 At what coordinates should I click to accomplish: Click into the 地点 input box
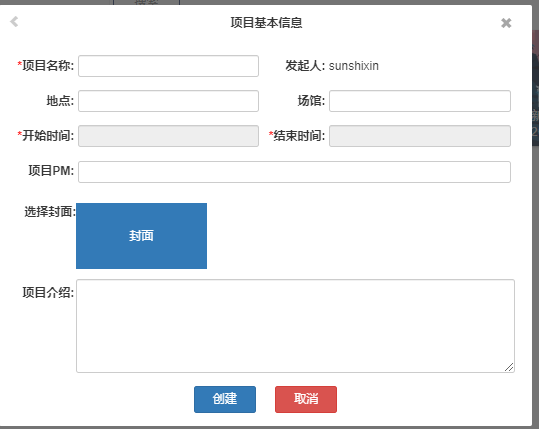click(x=168, y=101)
